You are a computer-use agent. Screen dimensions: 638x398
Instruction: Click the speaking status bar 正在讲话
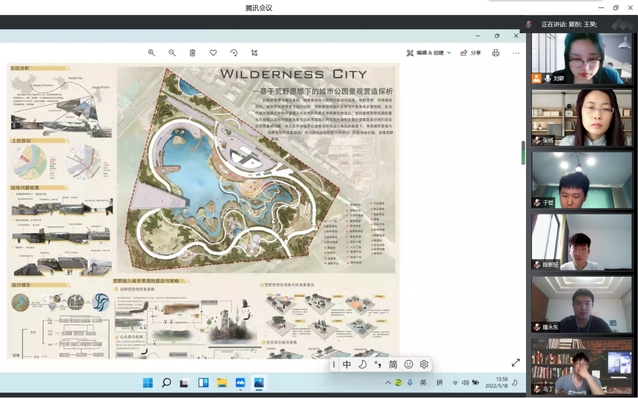[569, 24]
